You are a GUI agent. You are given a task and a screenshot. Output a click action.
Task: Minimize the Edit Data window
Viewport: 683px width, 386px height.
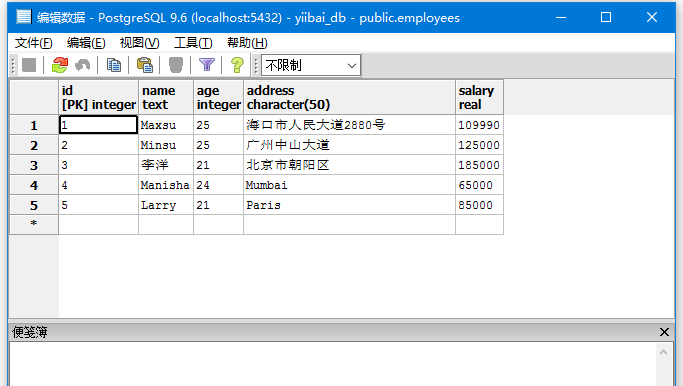(561, 17)
